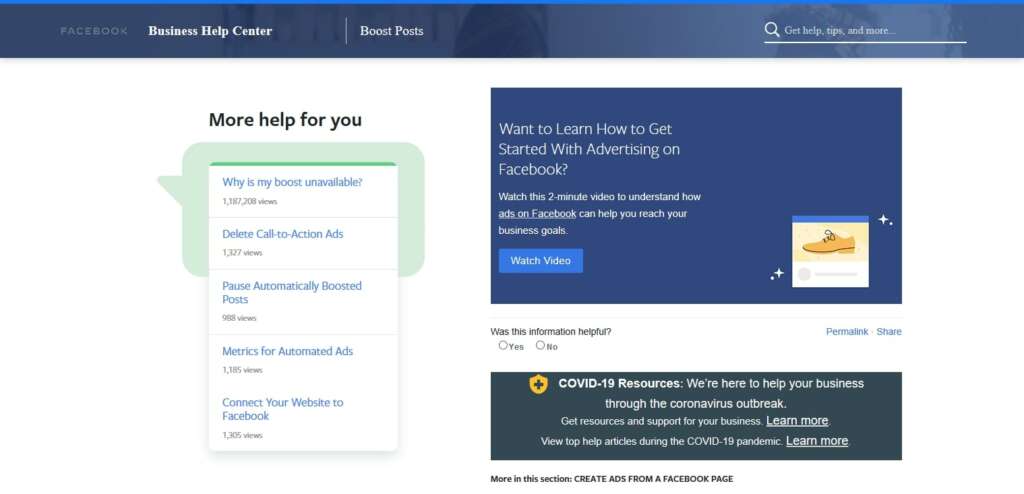Click the Watch Video button
This screenshot has width=1024, height=494.
[x=541, y=261]
